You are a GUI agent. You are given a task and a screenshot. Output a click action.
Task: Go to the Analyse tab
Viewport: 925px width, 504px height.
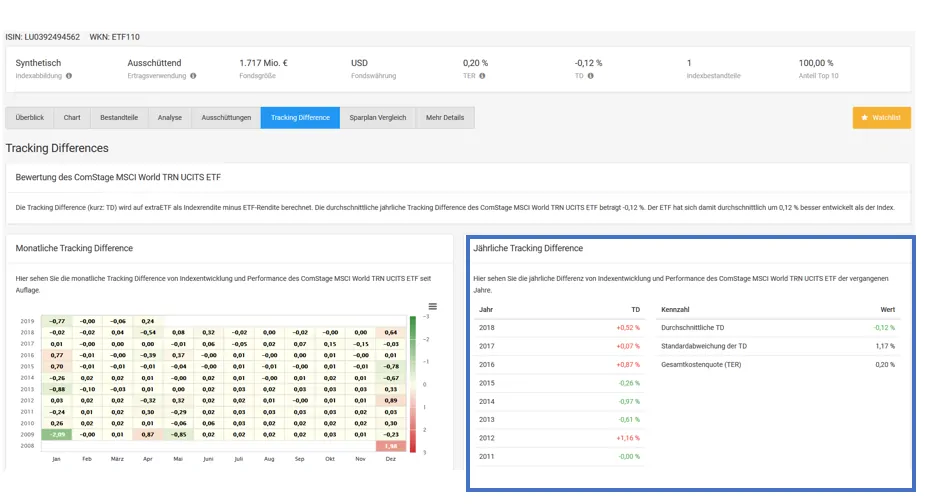click(x=170, y=118)
